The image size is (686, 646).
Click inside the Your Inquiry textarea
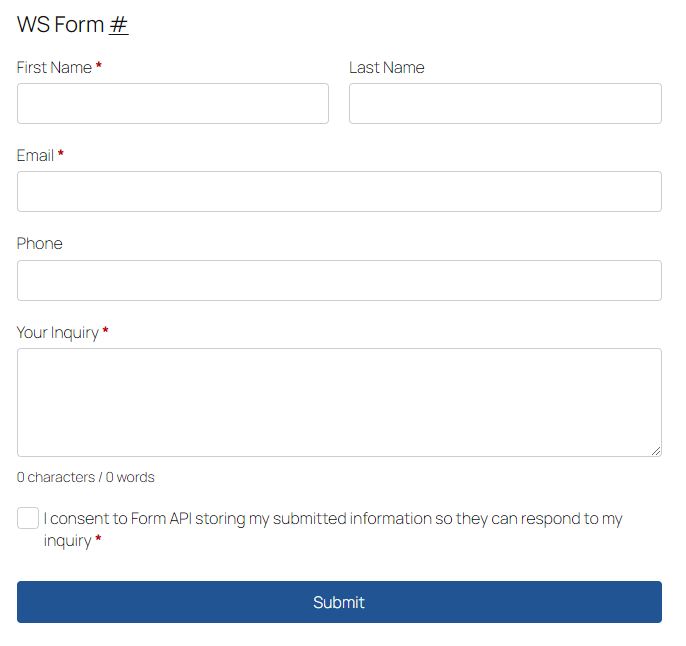(x=339, y=402)
